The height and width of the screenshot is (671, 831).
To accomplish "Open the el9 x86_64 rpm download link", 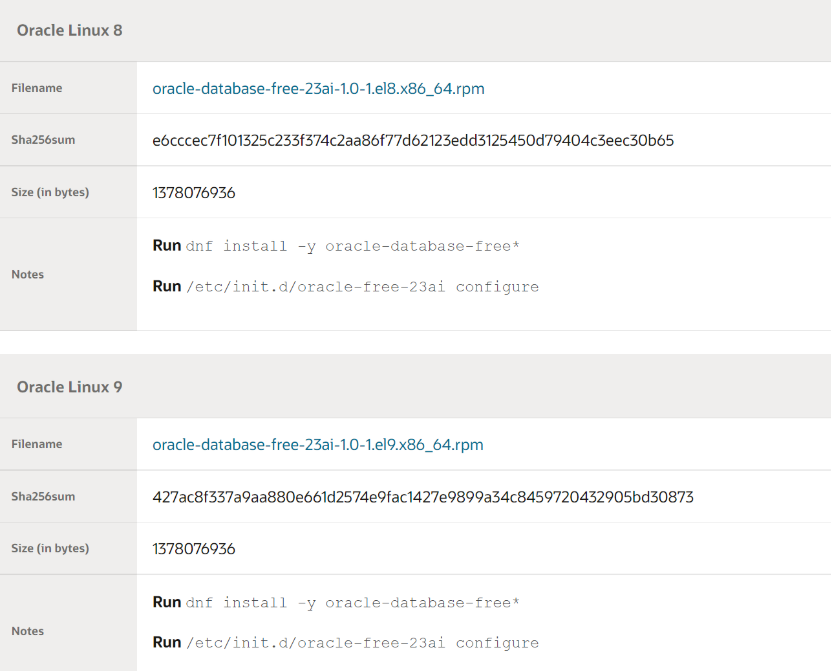I will (317, 445).
